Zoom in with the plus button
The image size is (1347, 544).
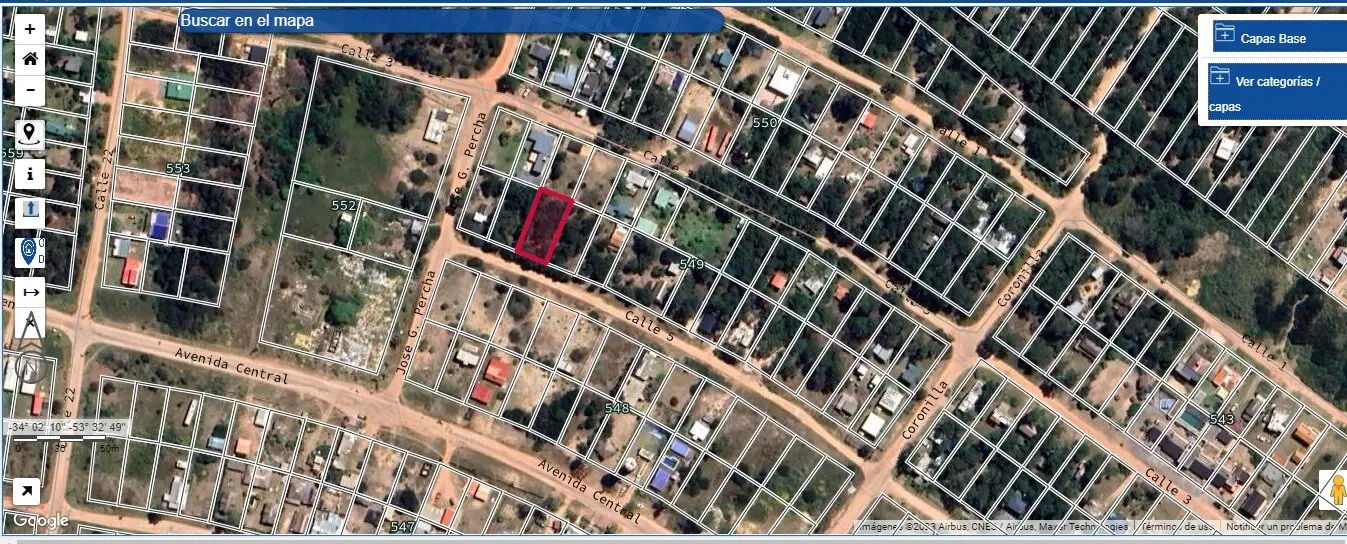pos(30,29)
